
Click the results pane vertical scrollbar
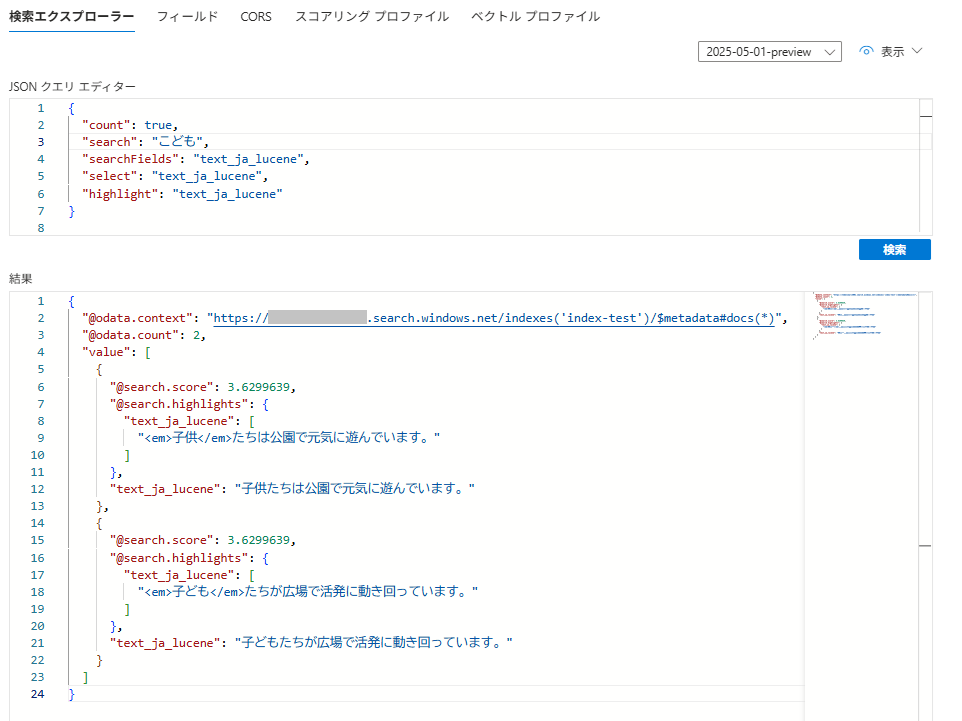925,506
